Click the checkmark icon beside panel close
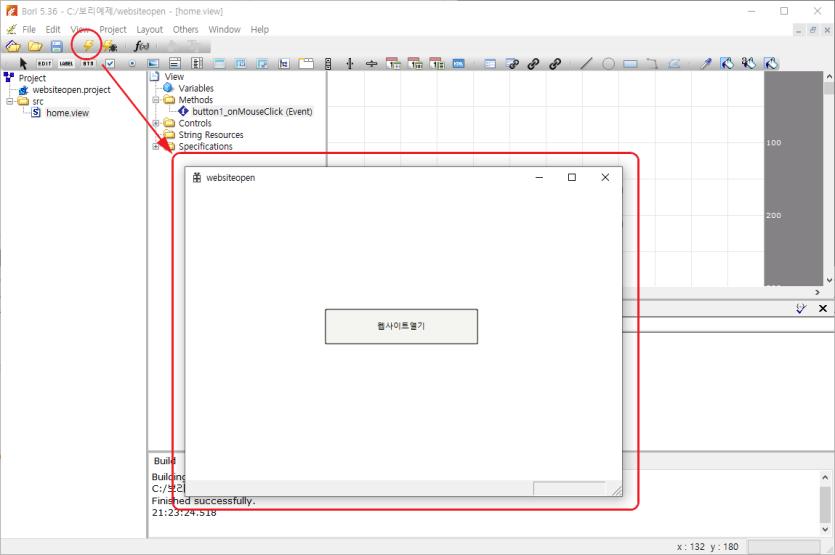This screenshot has height=555, width=835. (801, 308)
